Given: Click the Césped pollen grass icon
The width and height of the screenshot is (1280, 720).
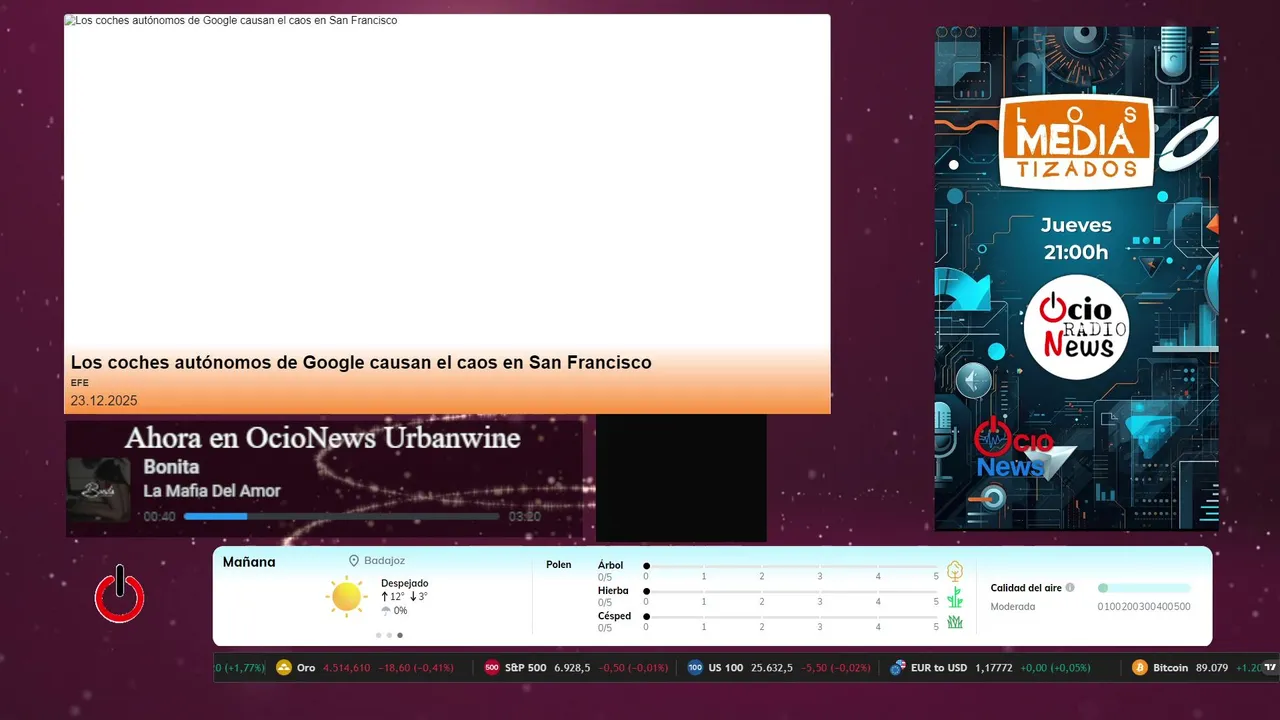Looking at the screenshot, I should [955, 622].
